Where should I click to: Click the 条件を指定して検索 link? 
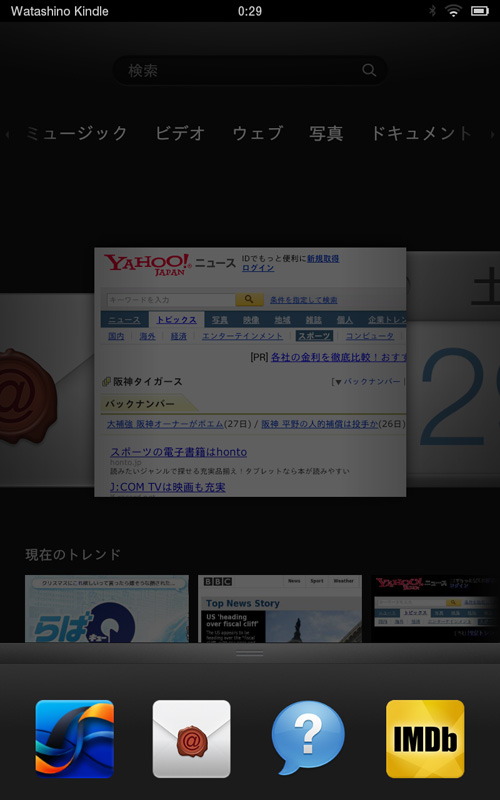pos(304,300)
